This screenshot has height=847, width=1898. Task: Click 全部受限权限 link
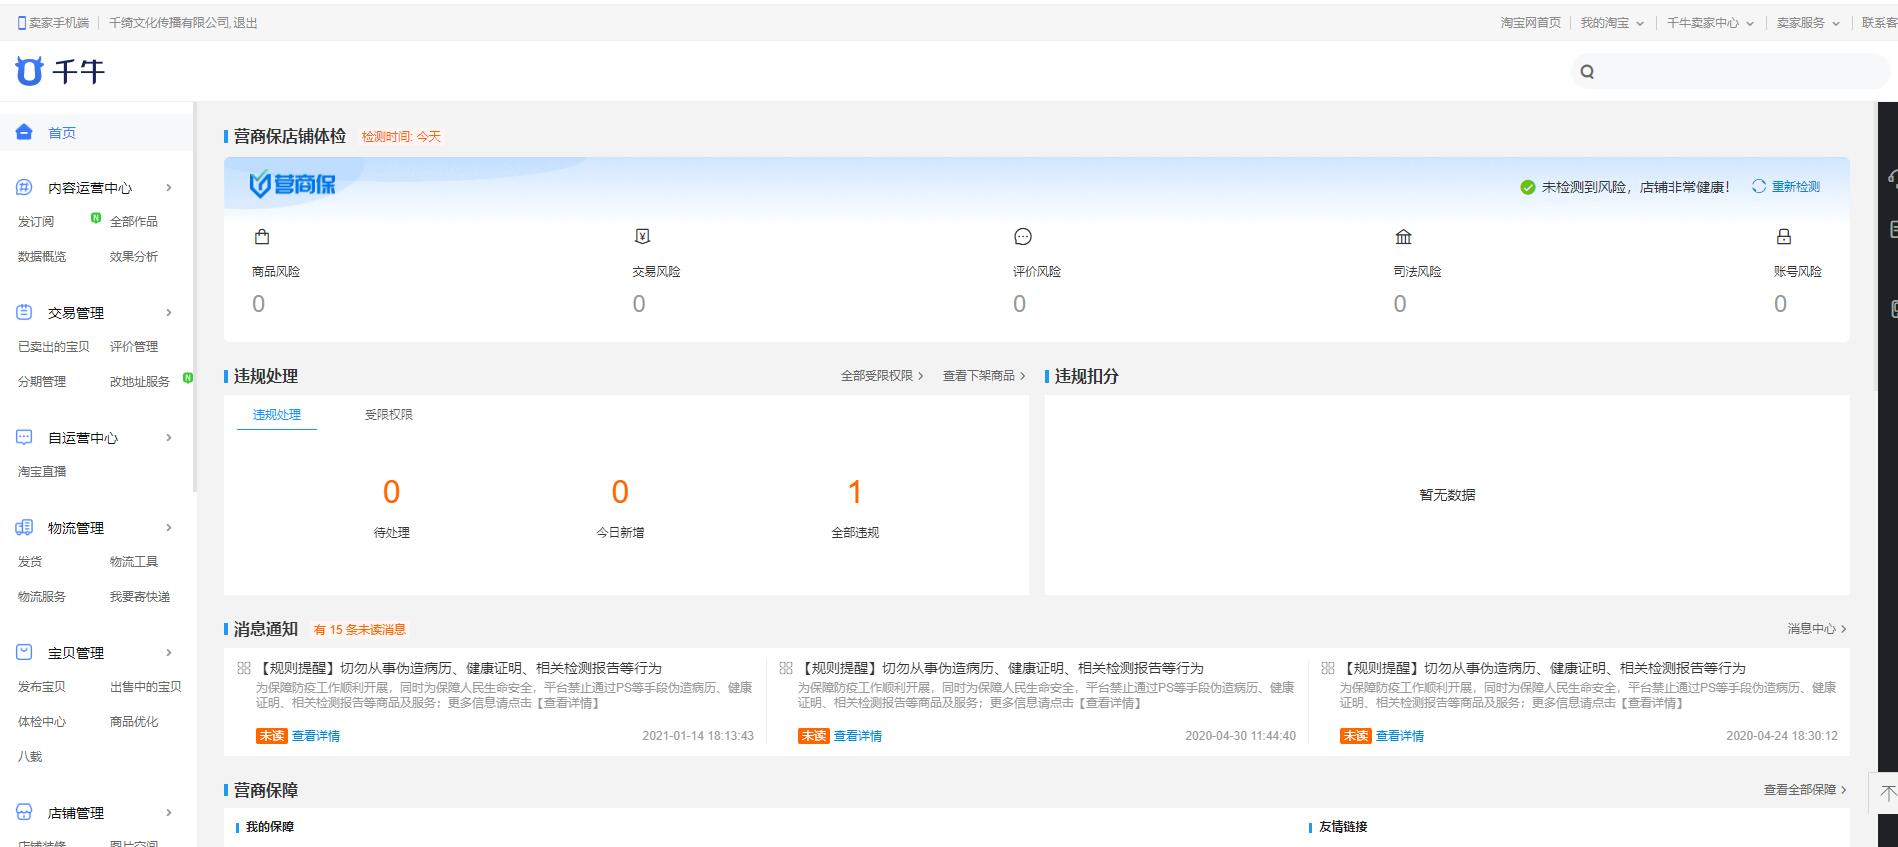pos(882,376)
